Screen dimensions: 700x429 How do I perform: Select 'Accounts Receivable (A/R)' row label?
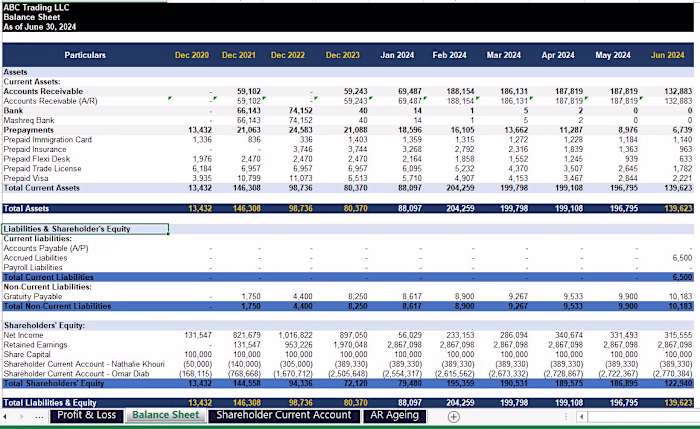pyautogui.click(x=50, y=101)
